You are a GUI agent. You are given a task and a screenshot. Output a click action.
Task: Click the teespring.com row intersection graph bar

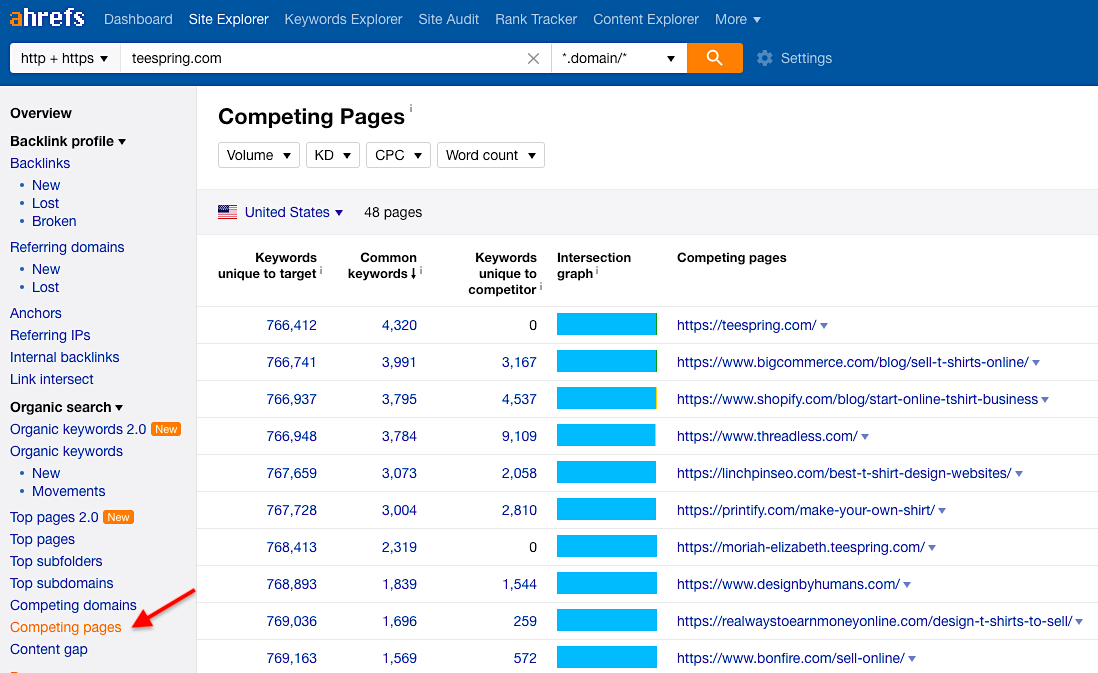tap(606, 325)
